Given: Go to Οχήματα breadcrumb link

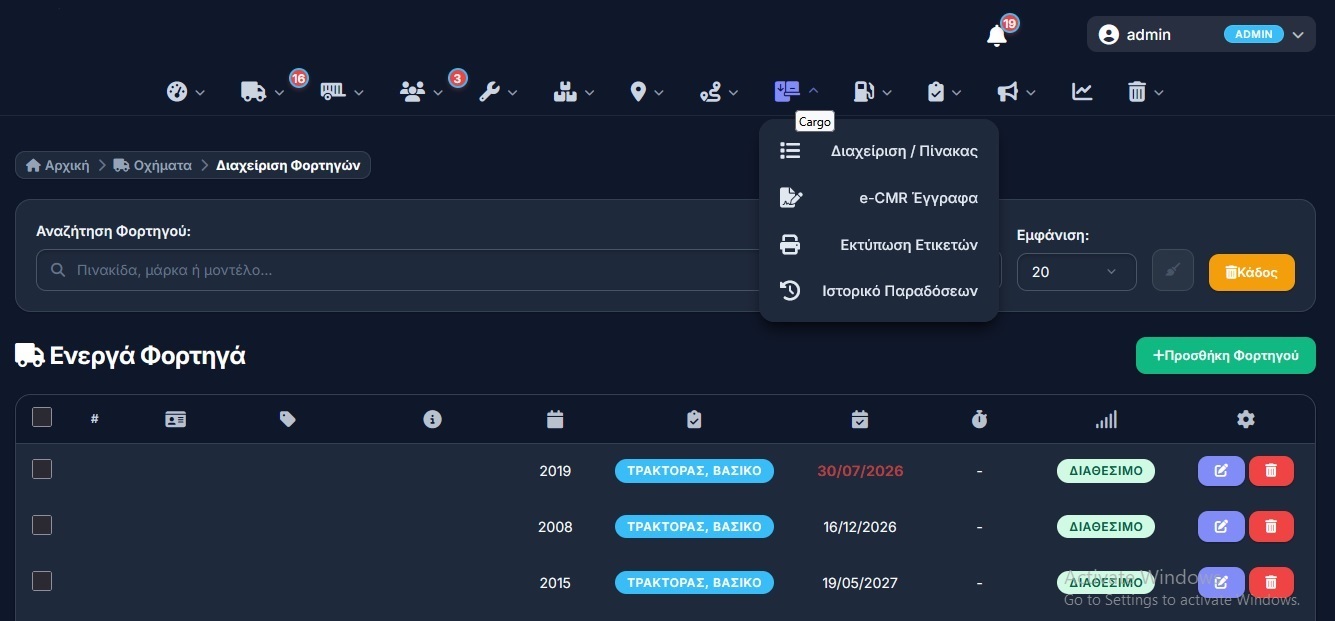Looking at the screenshot, I should pos(153,165).
